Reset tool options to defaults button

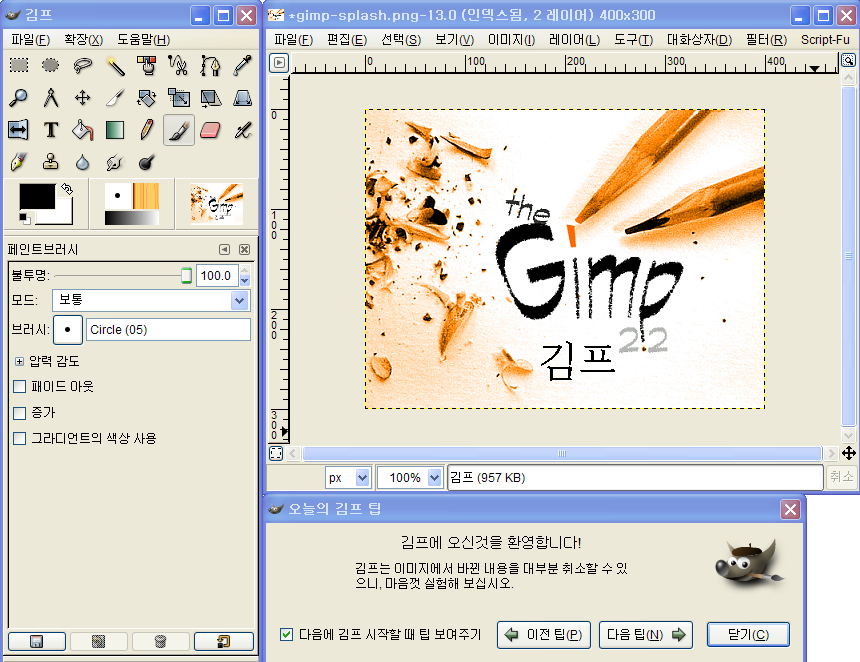point(224,641)
